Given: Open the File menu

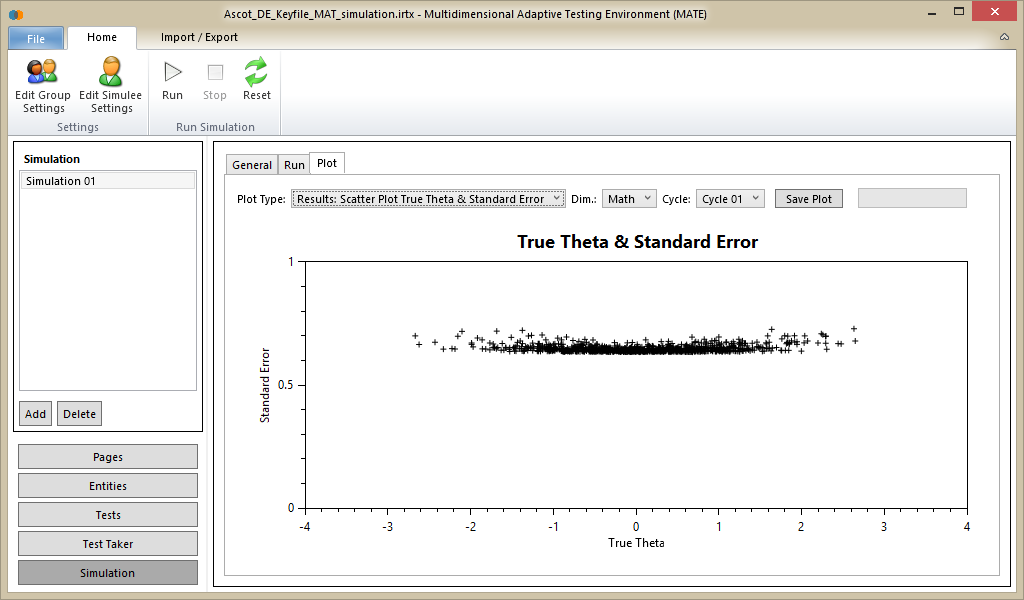Looking at the screenshot, I should [x=36, y=38].
